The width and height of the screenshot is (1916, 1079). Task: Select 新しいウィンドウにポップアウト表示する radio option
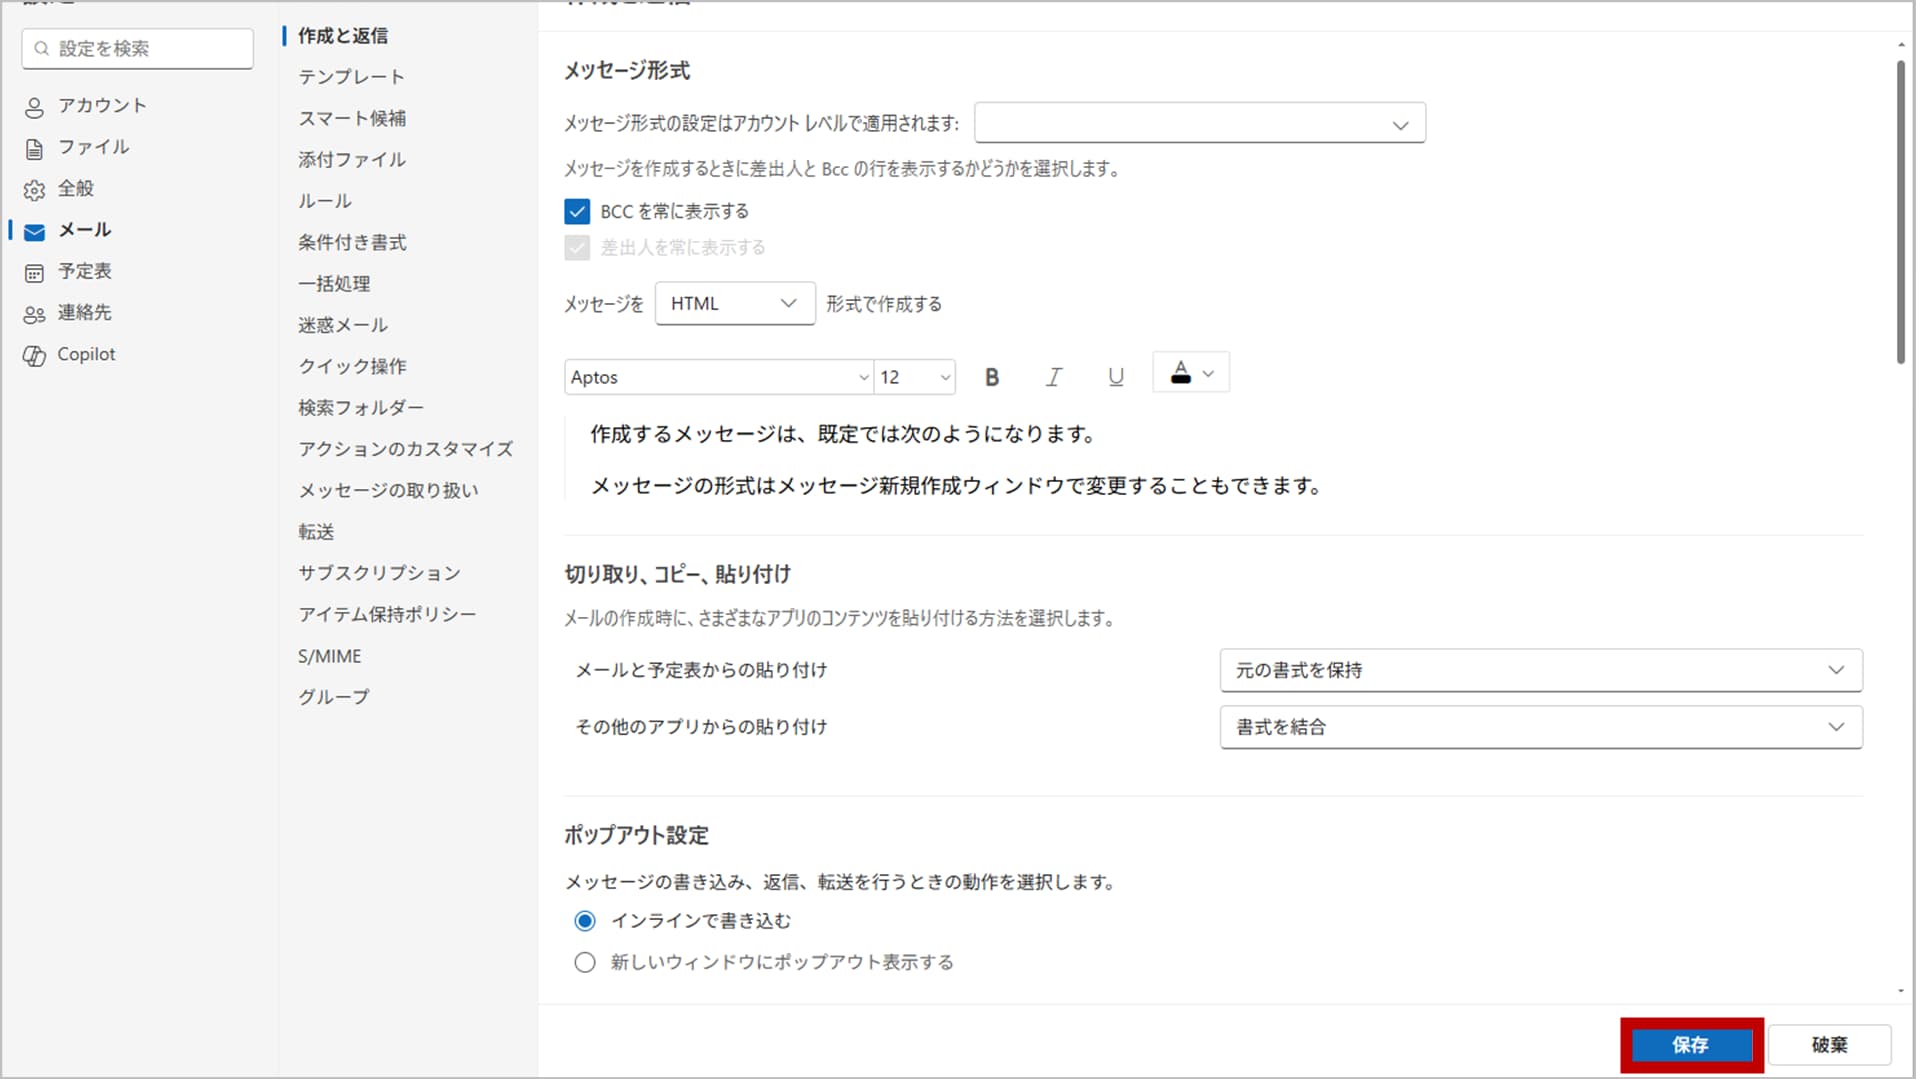pyautogui.click(x=585, y=962)
